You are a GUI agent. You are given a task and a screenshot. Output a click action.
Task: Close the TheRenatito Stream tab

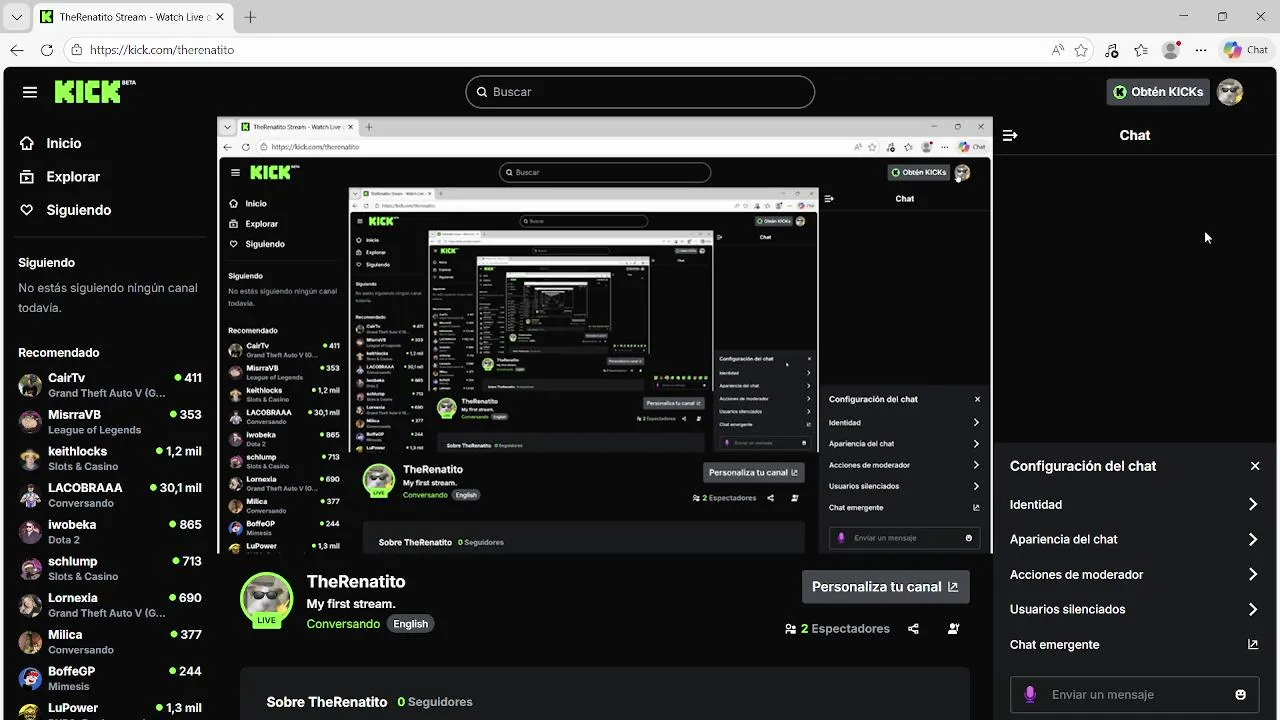tap(220, 17)
